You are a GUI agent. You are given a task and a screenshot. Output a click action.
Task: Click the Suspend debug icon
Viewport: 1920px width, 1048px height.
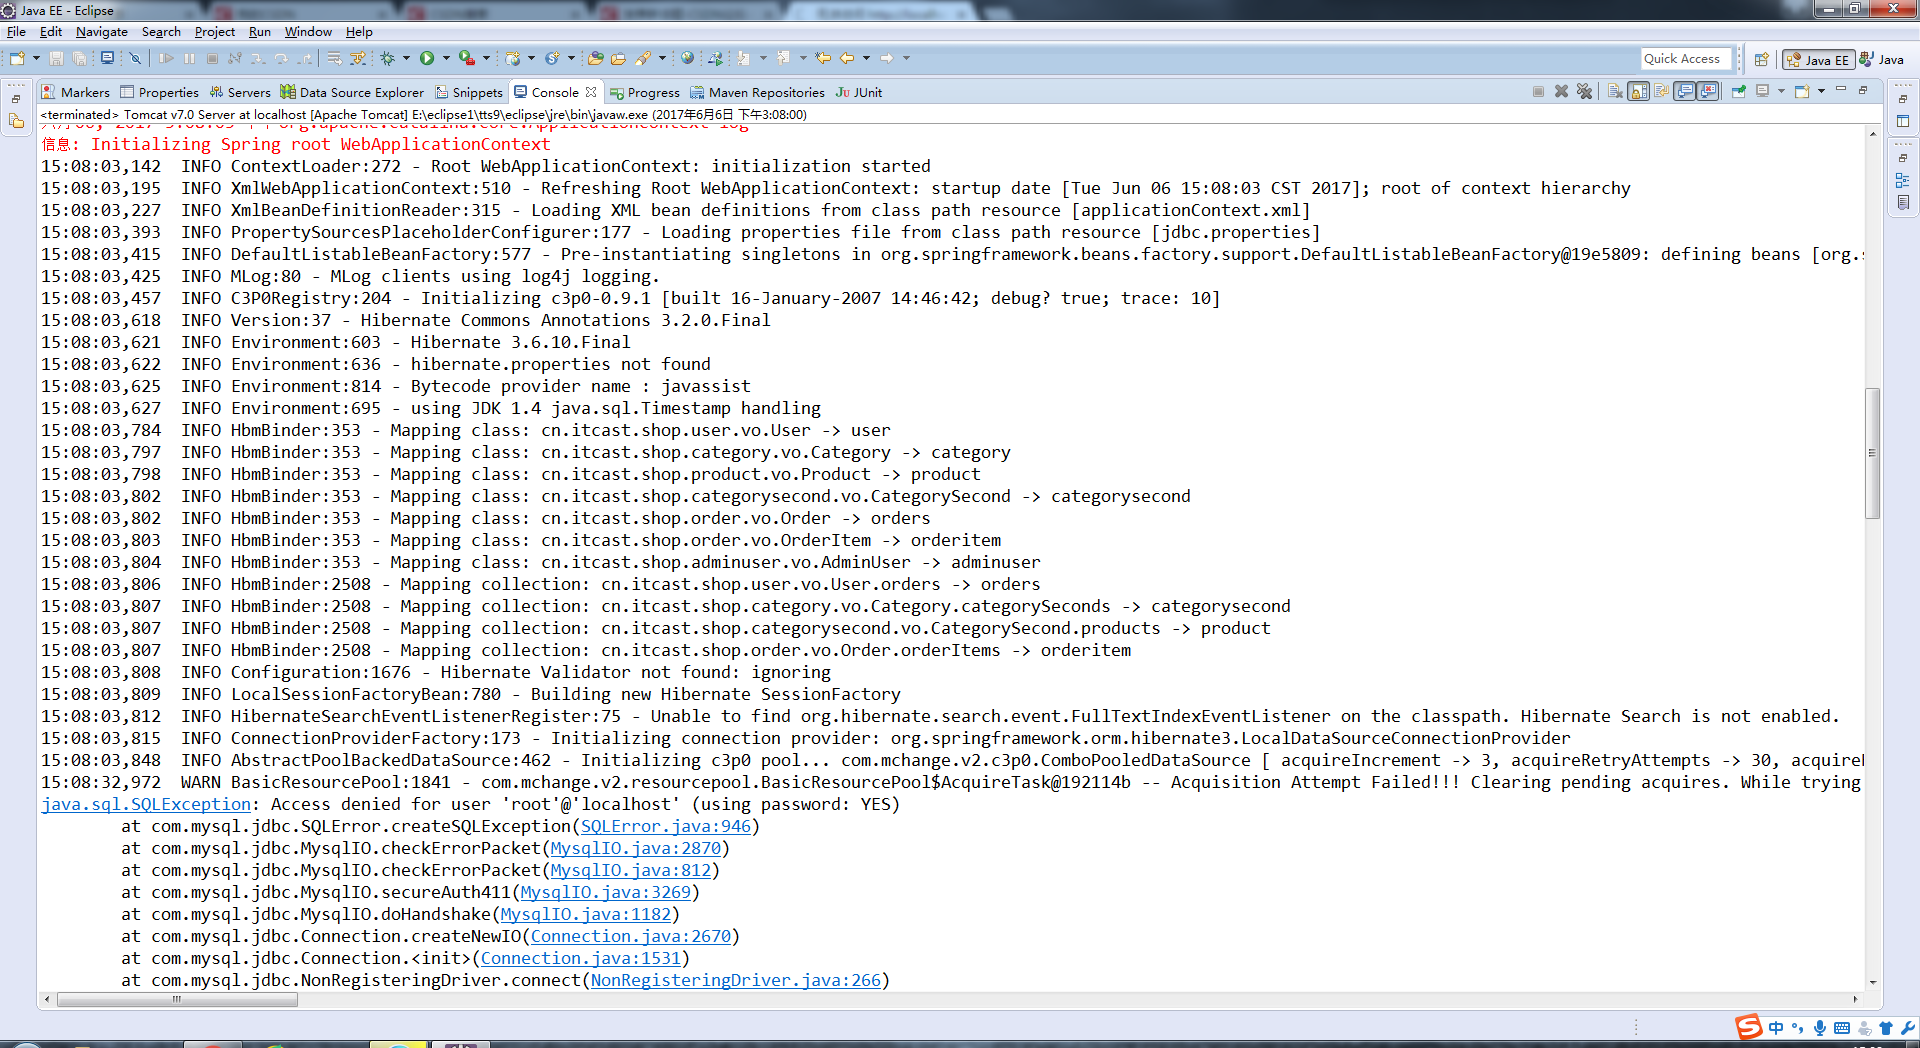click(x=189, y=58)
